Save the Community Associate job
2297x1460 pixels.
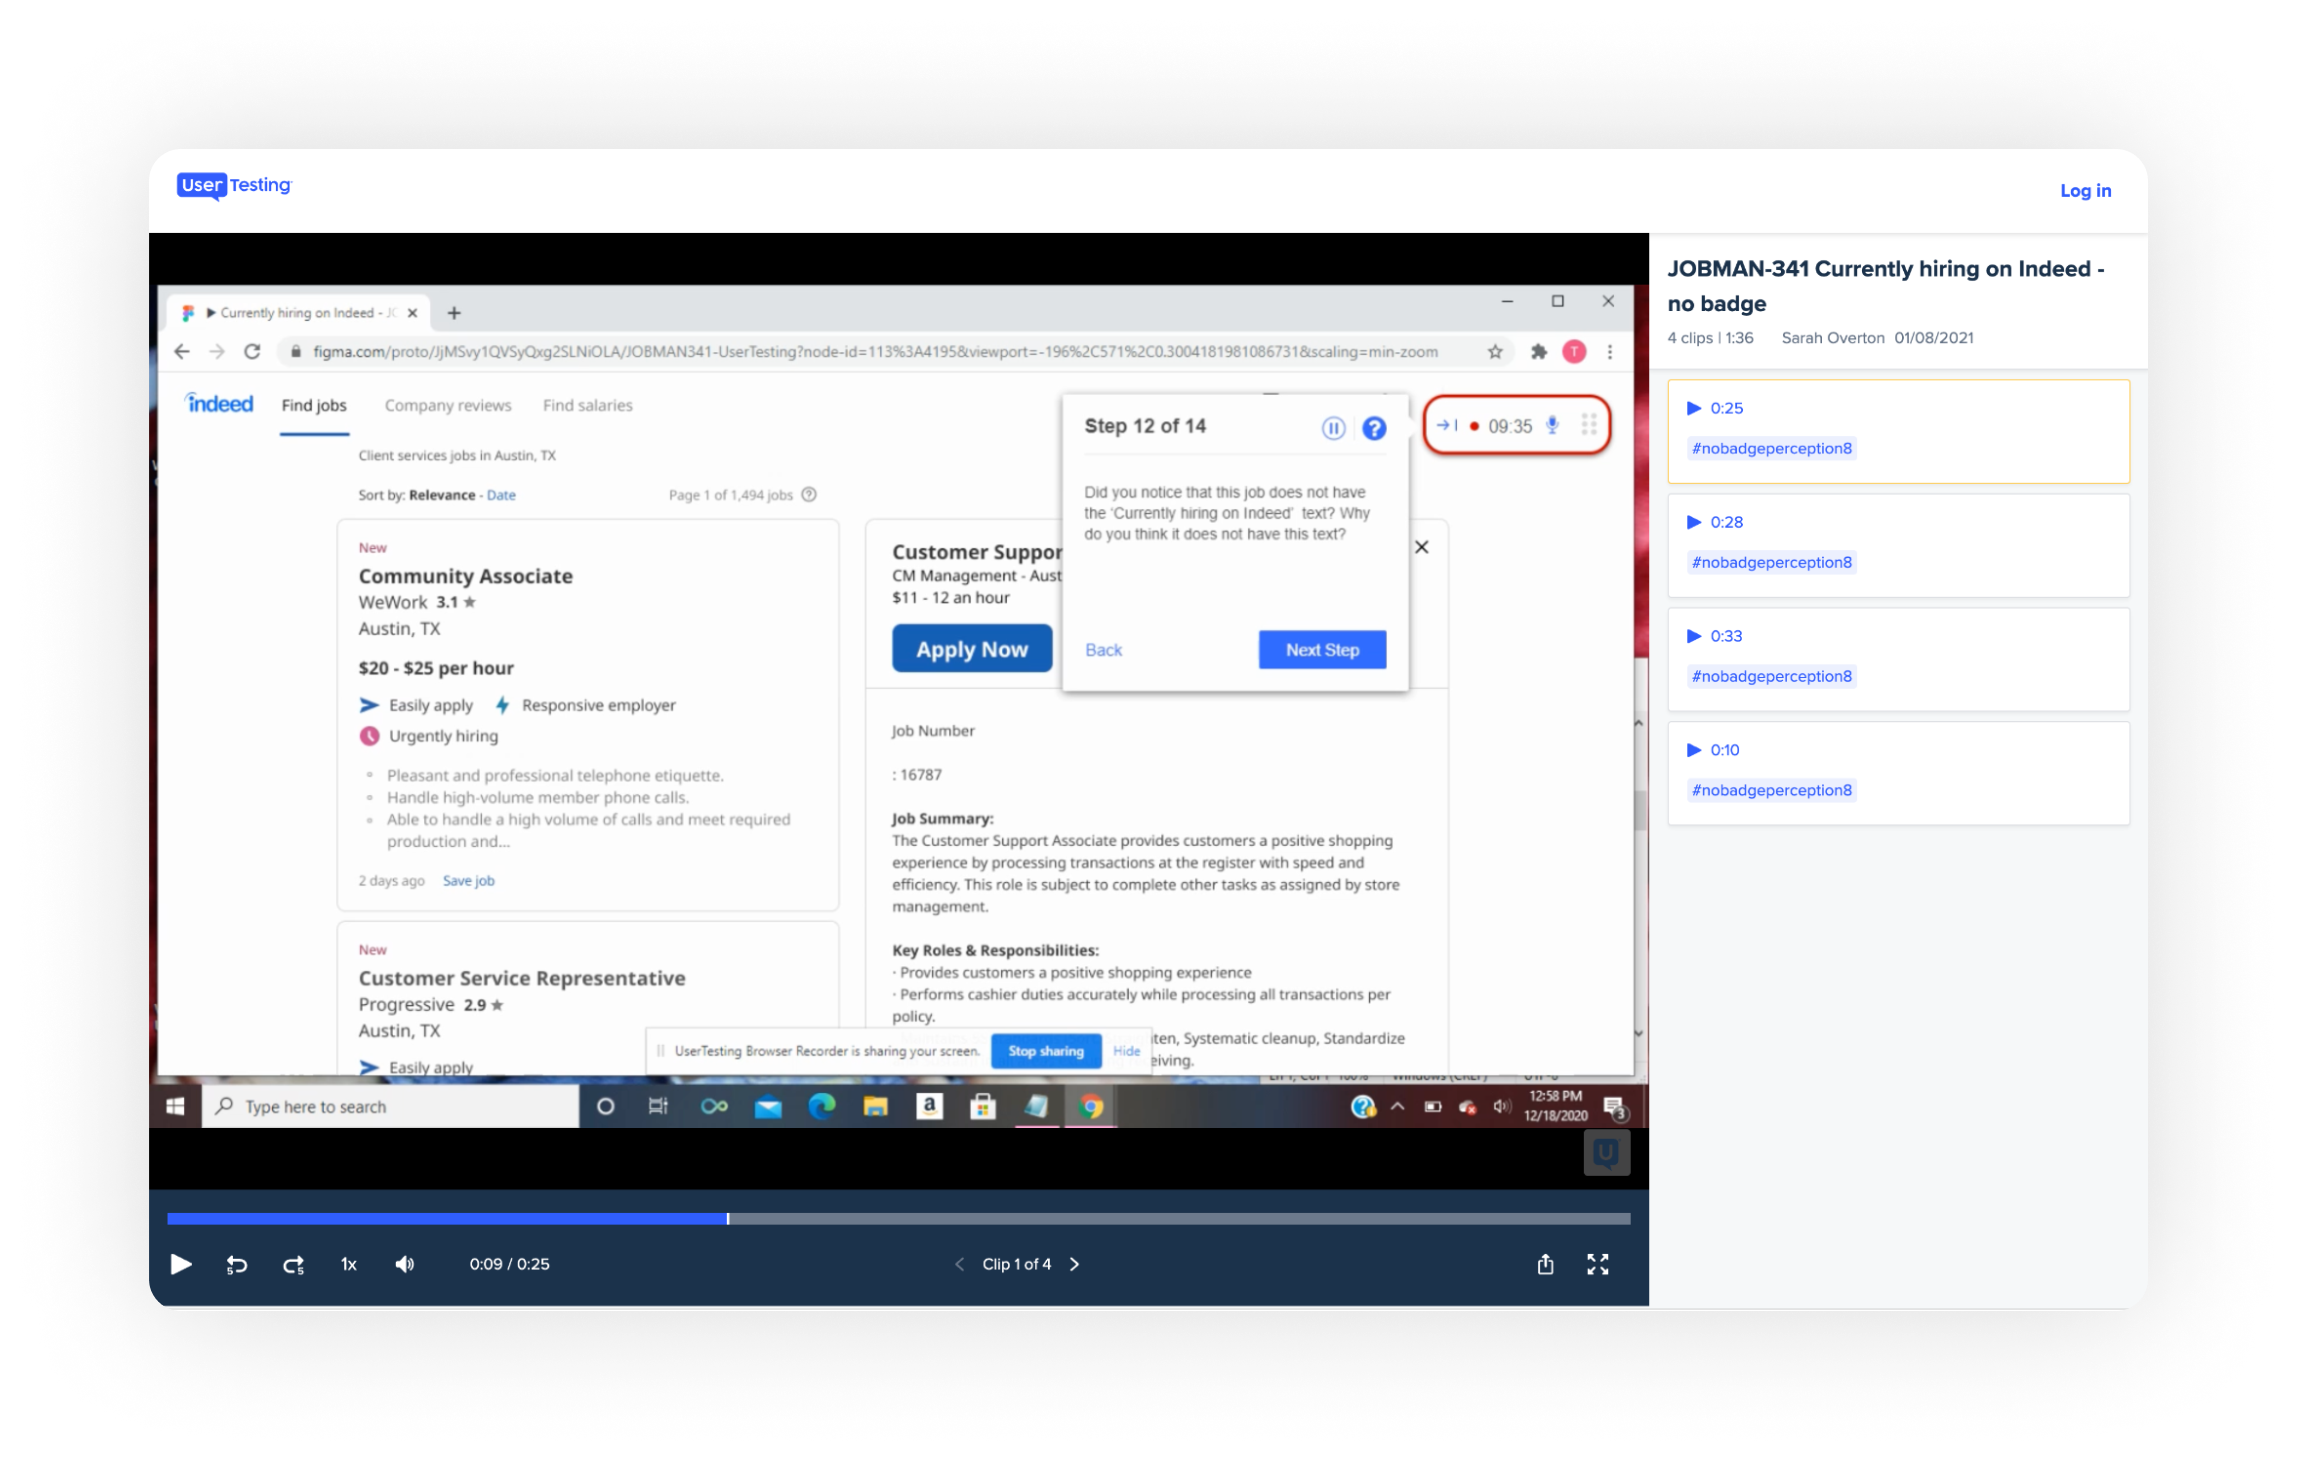pos(469,881)
